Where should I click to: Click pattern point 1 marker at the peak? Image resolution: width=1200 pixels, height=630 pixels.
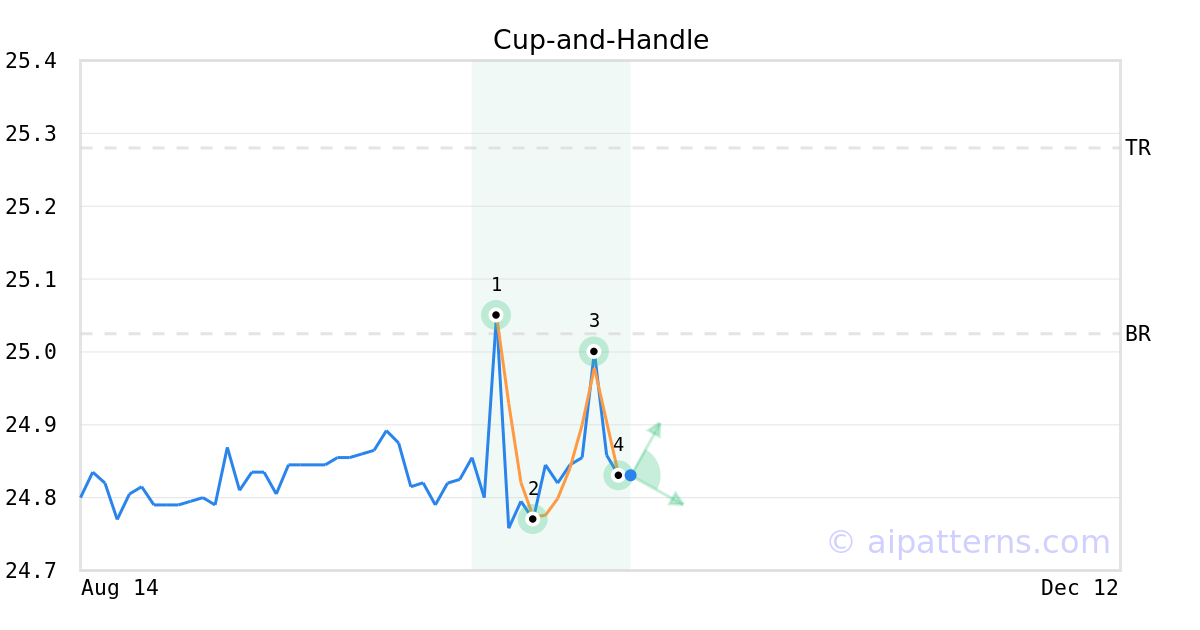[x=496, y=315]
